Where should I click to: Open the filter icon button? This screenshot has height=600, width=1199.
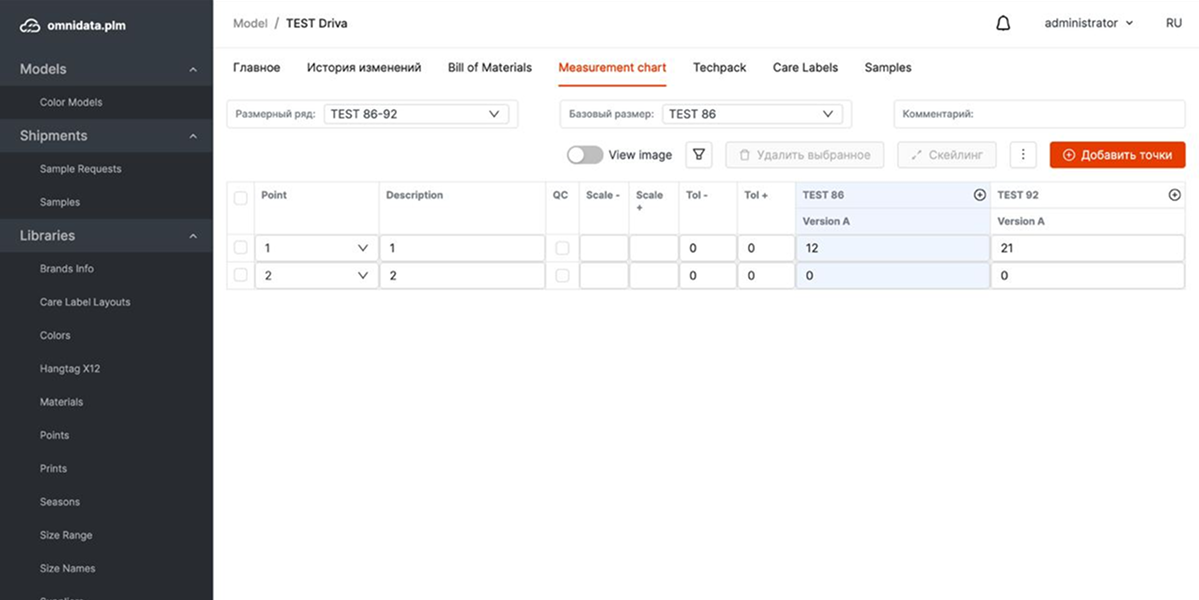click(698, 155)
